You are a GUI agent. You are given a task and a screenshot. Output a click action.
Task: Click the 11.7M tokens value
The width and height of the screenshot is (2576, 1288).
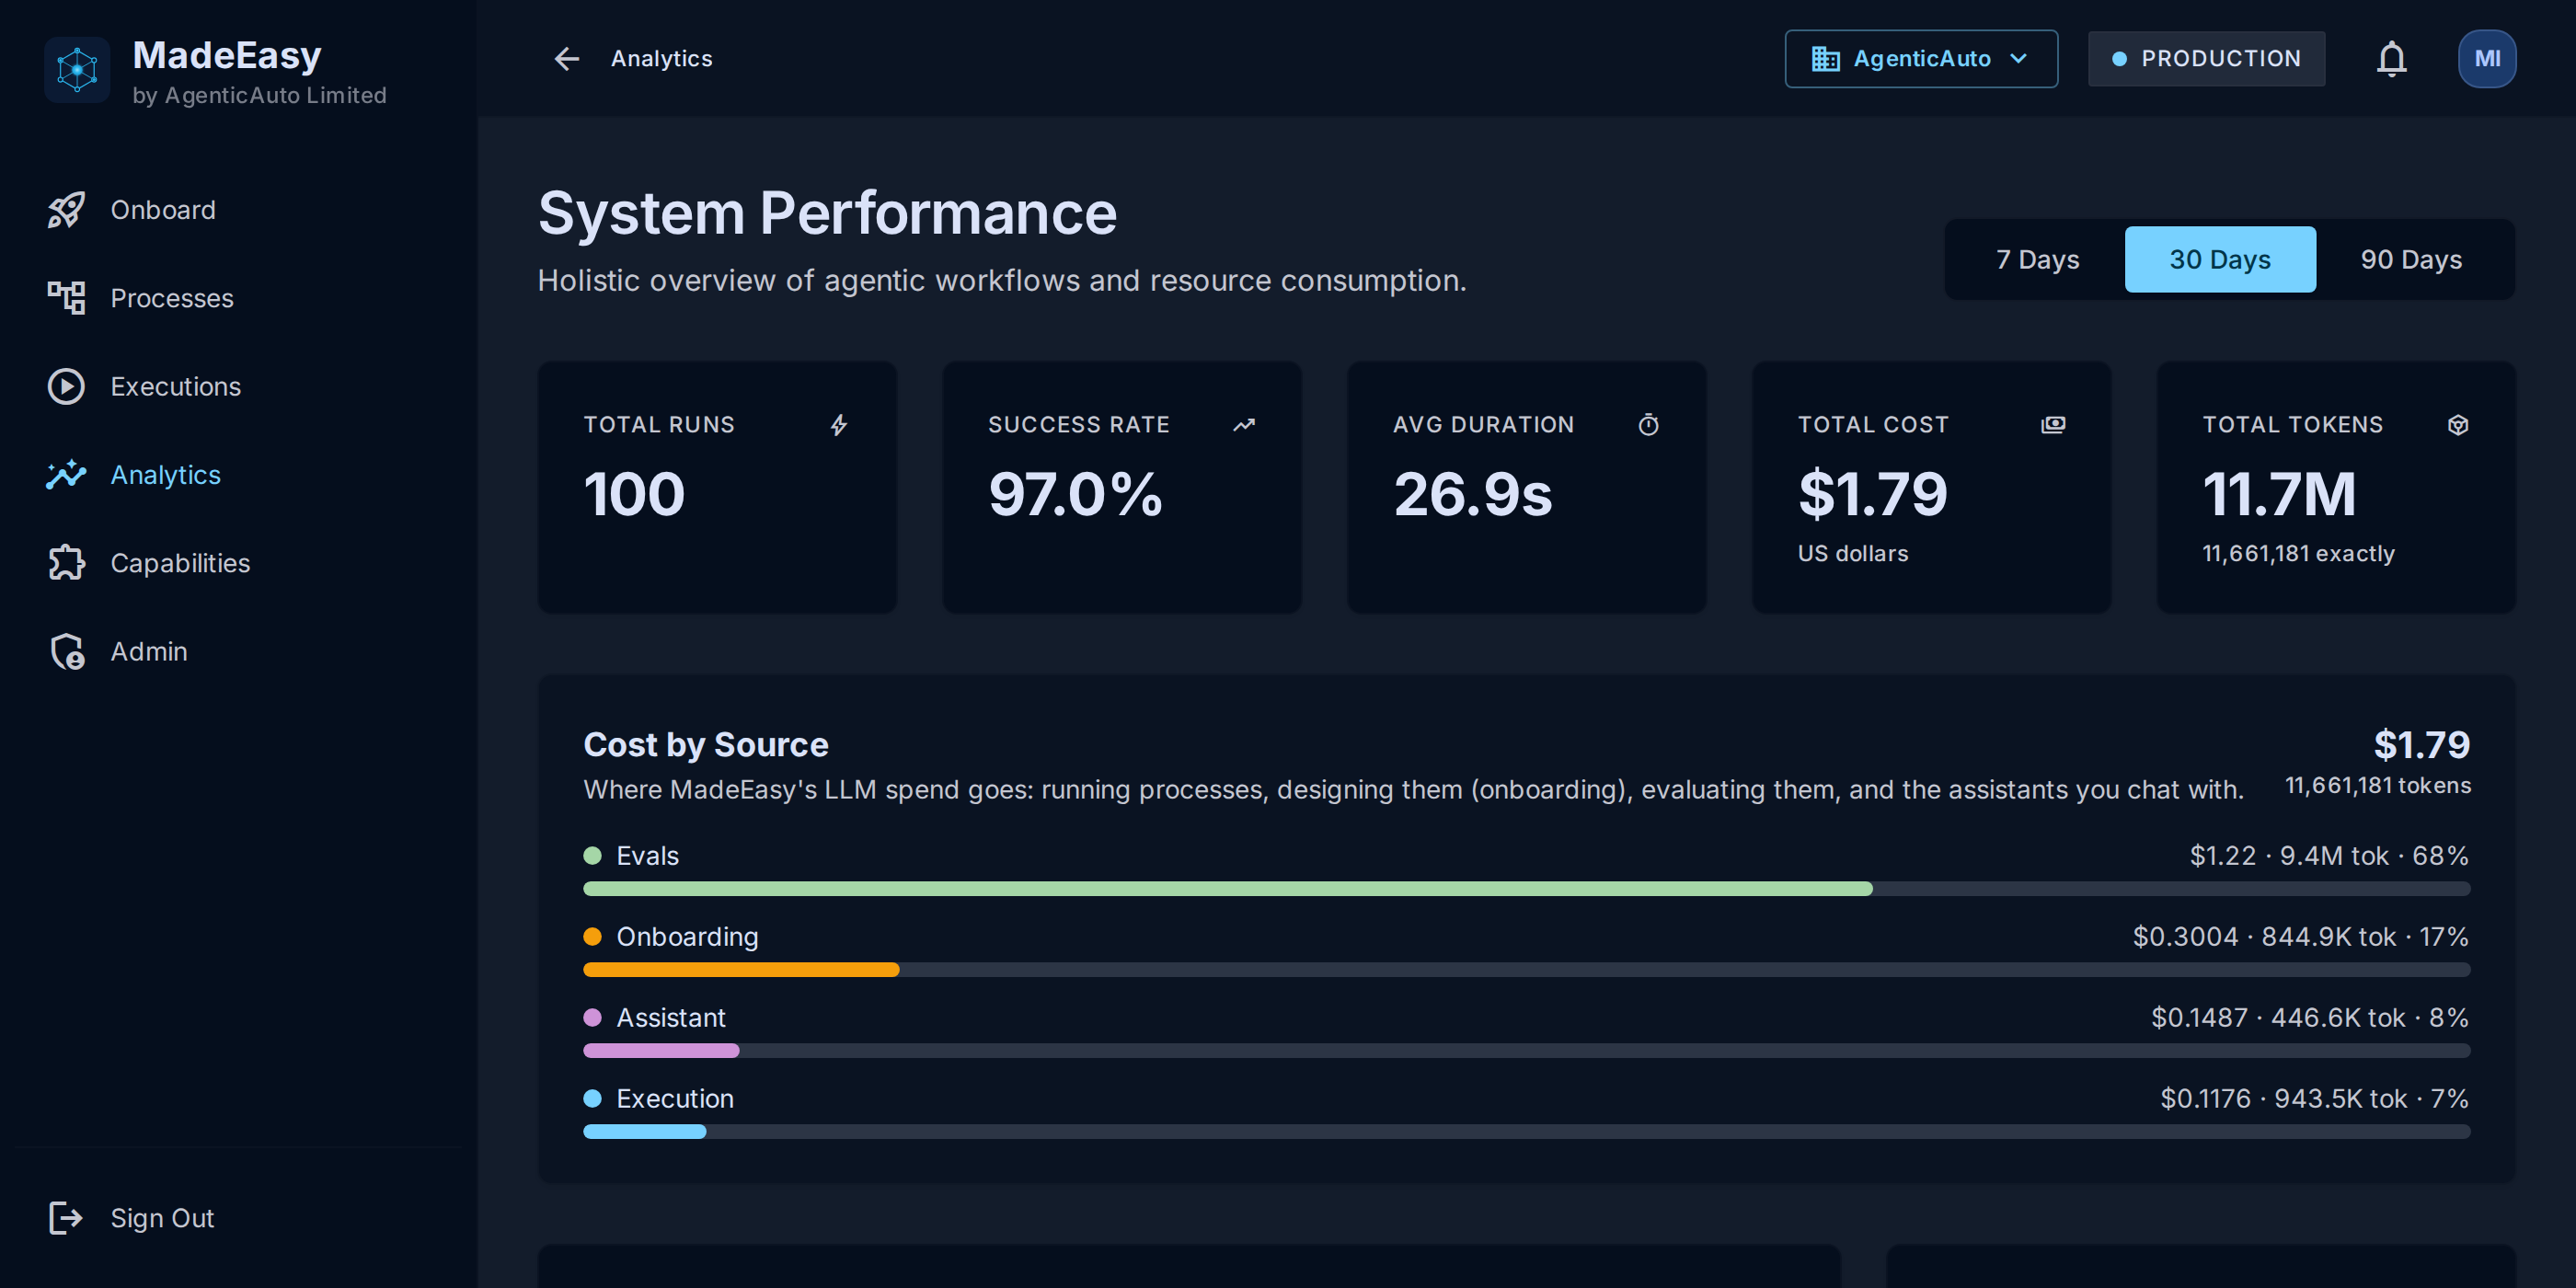2279,494
